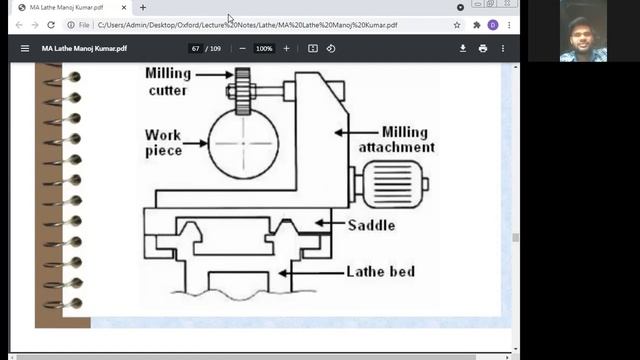Click the recording indicator icon in tab bar

[x=460, y=7]
